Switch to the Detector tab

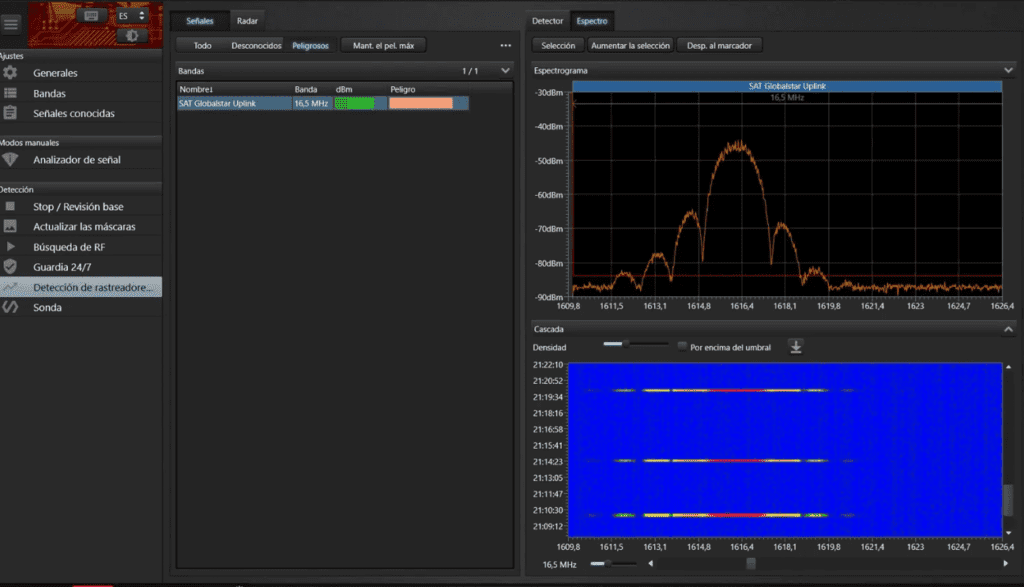[547, 21]
